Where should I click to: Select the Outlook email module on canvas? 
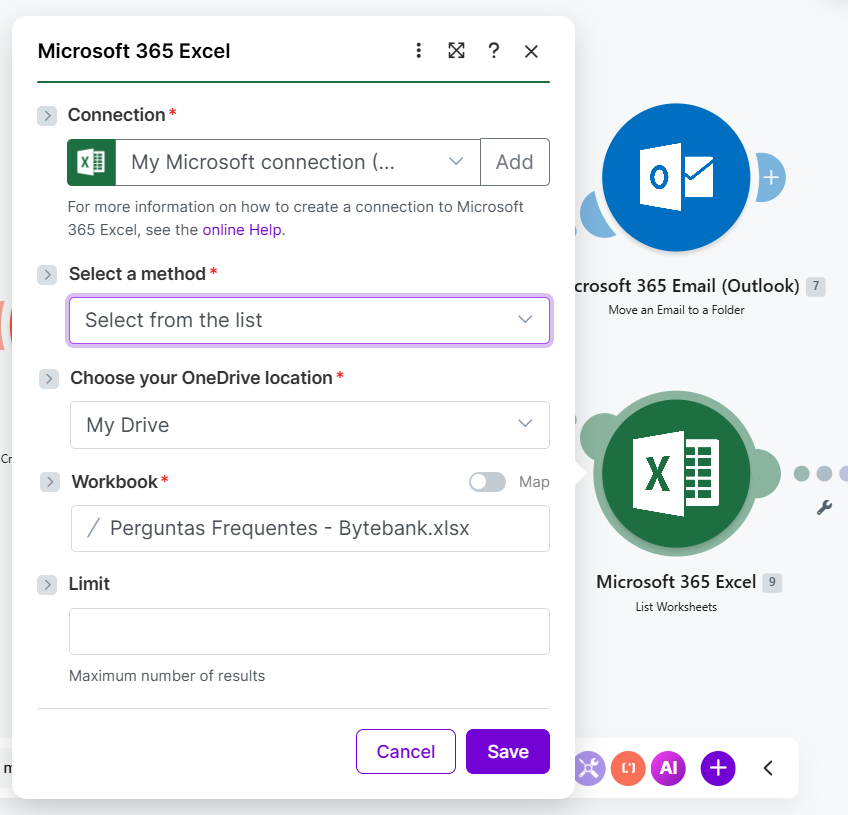click(x=676, y=177)
